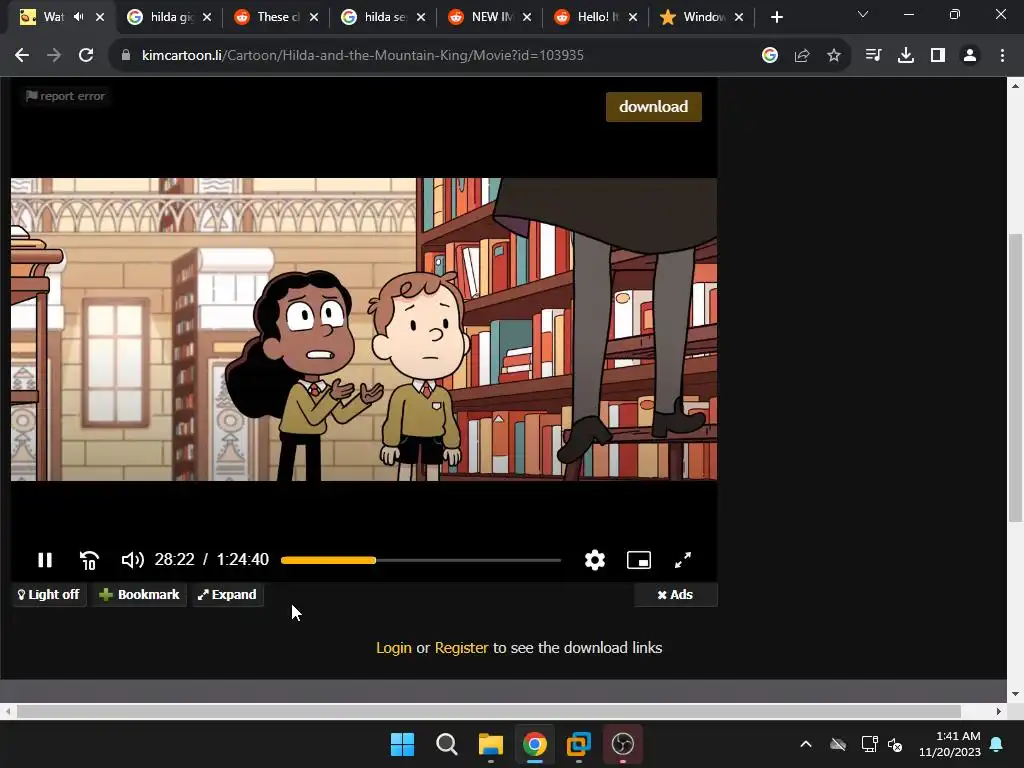Rewind video by 10 seconds
Screen dimensions: 1024x768
click(89, 560)
